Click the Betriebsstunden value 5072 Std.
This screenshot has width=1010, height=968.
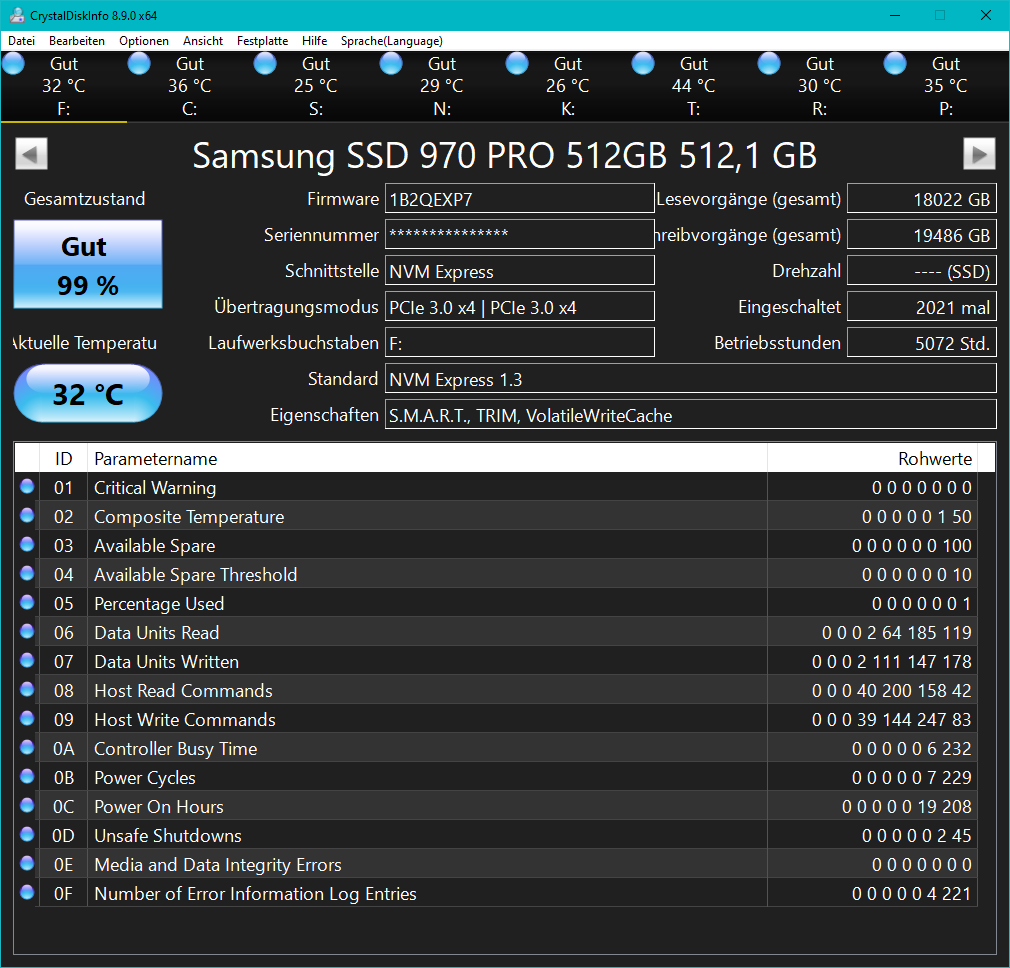click(922, 343)
